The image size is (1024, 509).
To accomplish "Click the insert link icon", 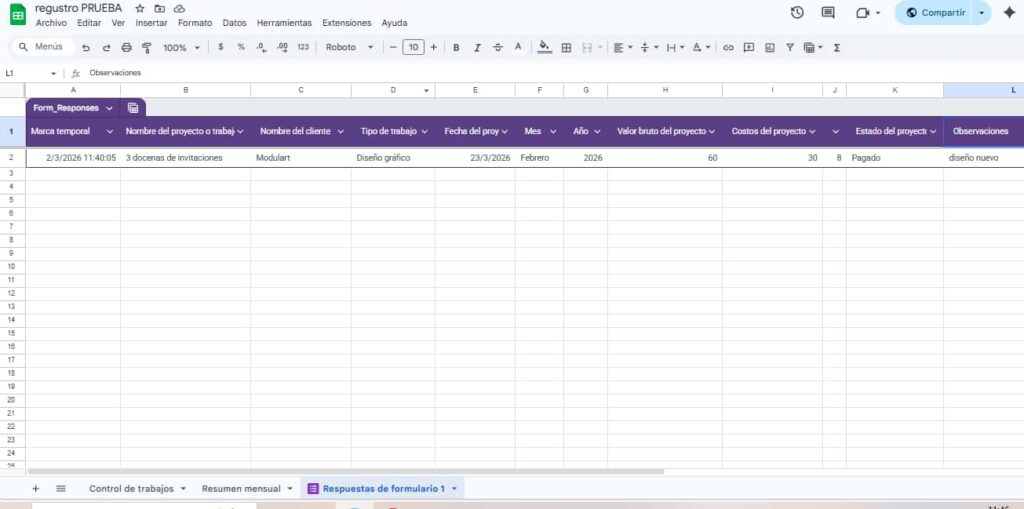I will [x=728, y=47].
